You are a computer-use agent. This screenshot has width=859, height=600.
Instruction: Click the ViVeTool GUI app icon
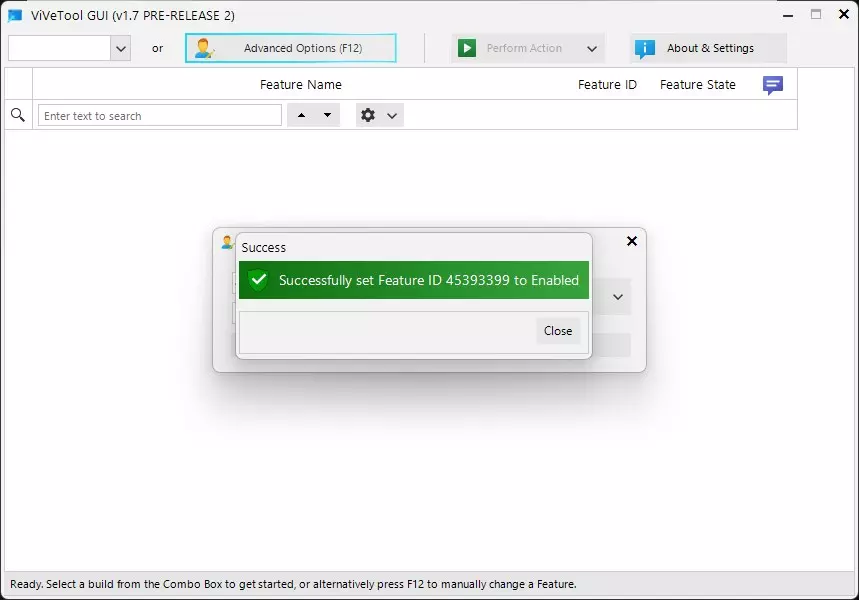(15, 15)
